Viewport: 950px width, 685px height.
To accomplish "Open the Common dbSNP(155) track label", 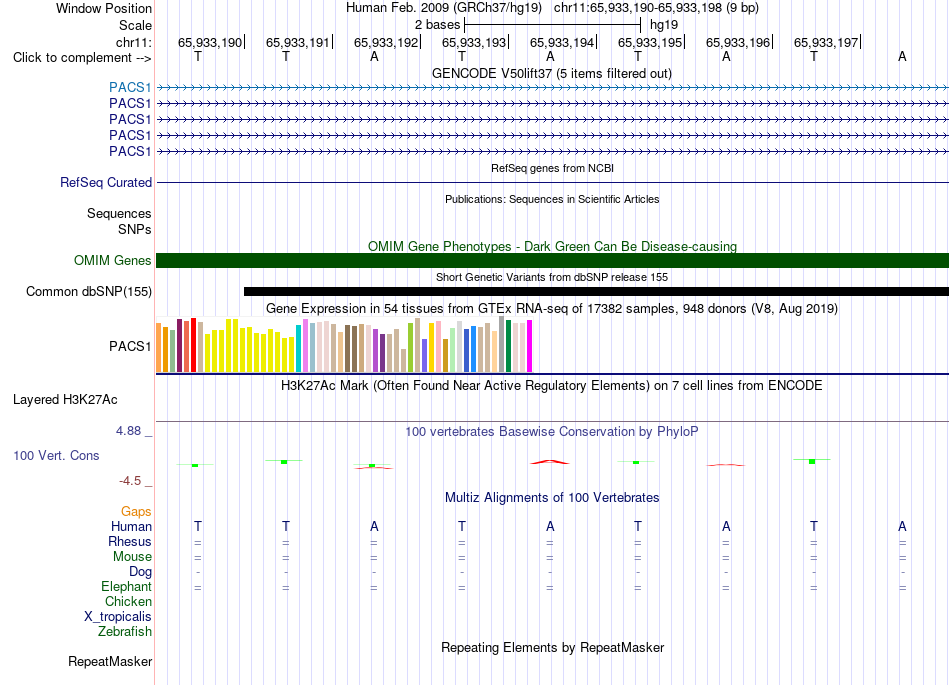I will point(89,291).
